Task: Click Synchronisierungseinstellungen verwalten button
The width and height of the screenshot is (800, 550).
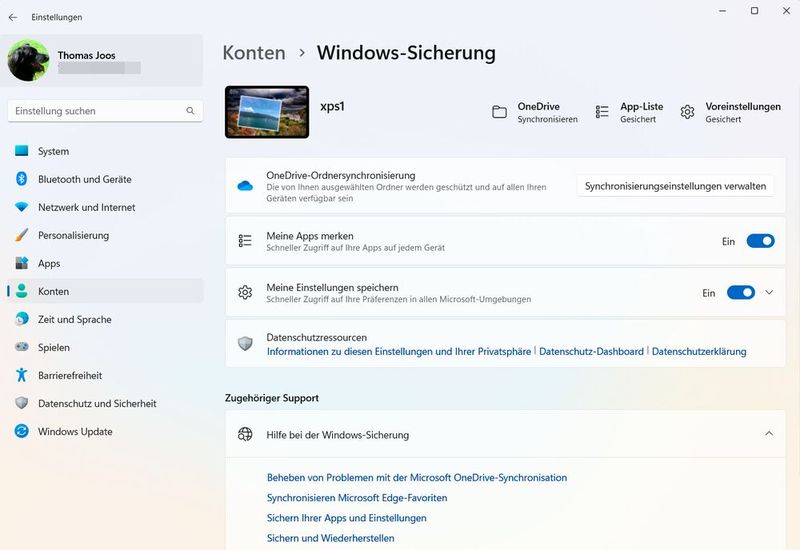Action: coord(675,186)
